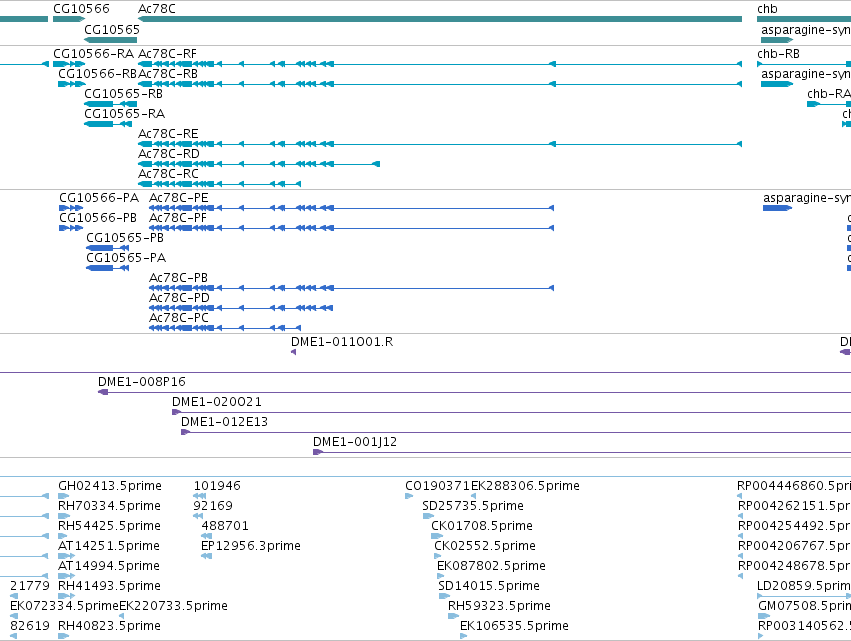Image resolution: width=851 pixels, height=641 pixels.
Task: Click protein CG10566-PB
Action: coord(71,228)
